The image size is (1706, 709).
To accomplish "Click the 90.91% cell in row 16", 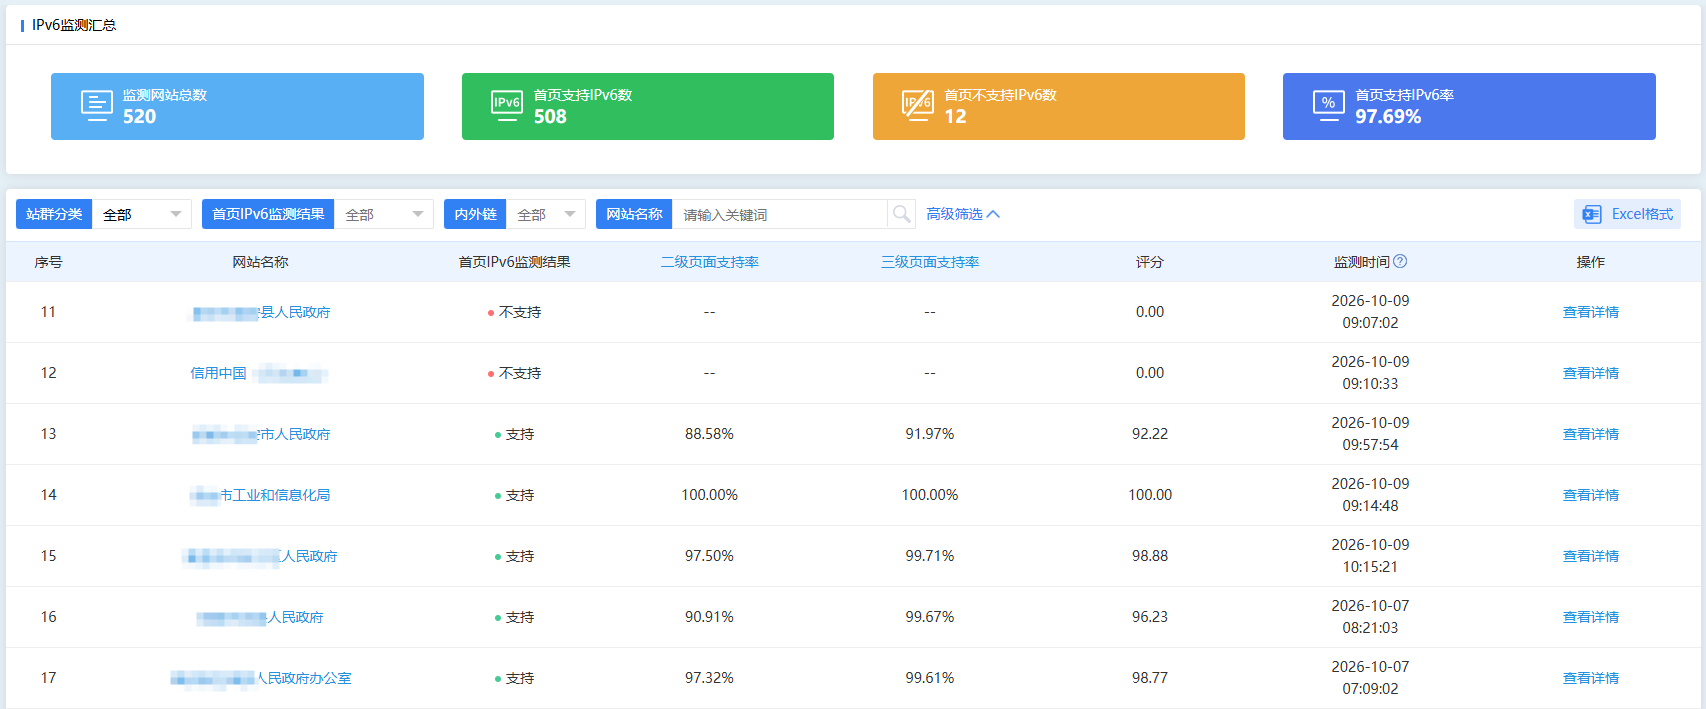I will pos(709,617).
